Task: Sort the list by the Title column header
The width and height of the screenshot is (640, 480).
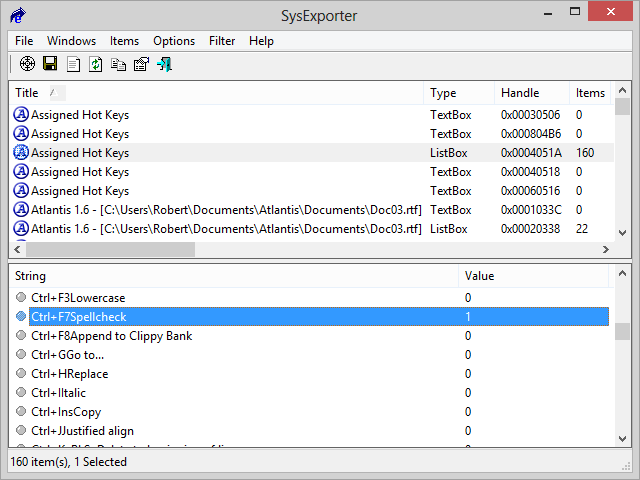Action: [x=27, y=93]
